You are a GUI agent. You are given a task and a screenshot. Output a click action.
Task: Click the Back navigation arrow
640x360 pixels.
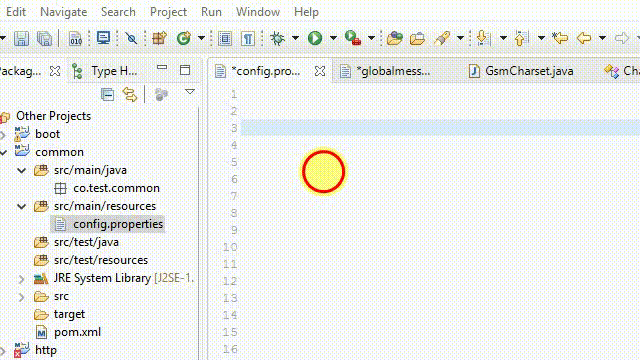[584, 38]
